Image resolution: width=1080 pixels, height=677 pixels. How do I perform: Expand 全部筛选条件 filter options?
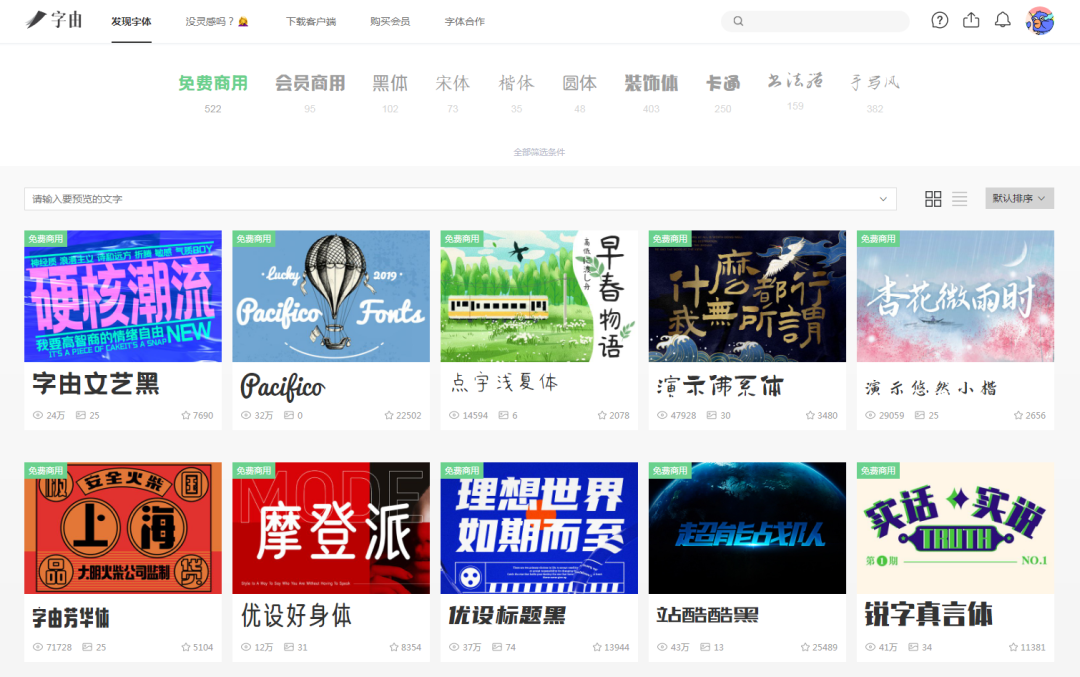point(539,152)
